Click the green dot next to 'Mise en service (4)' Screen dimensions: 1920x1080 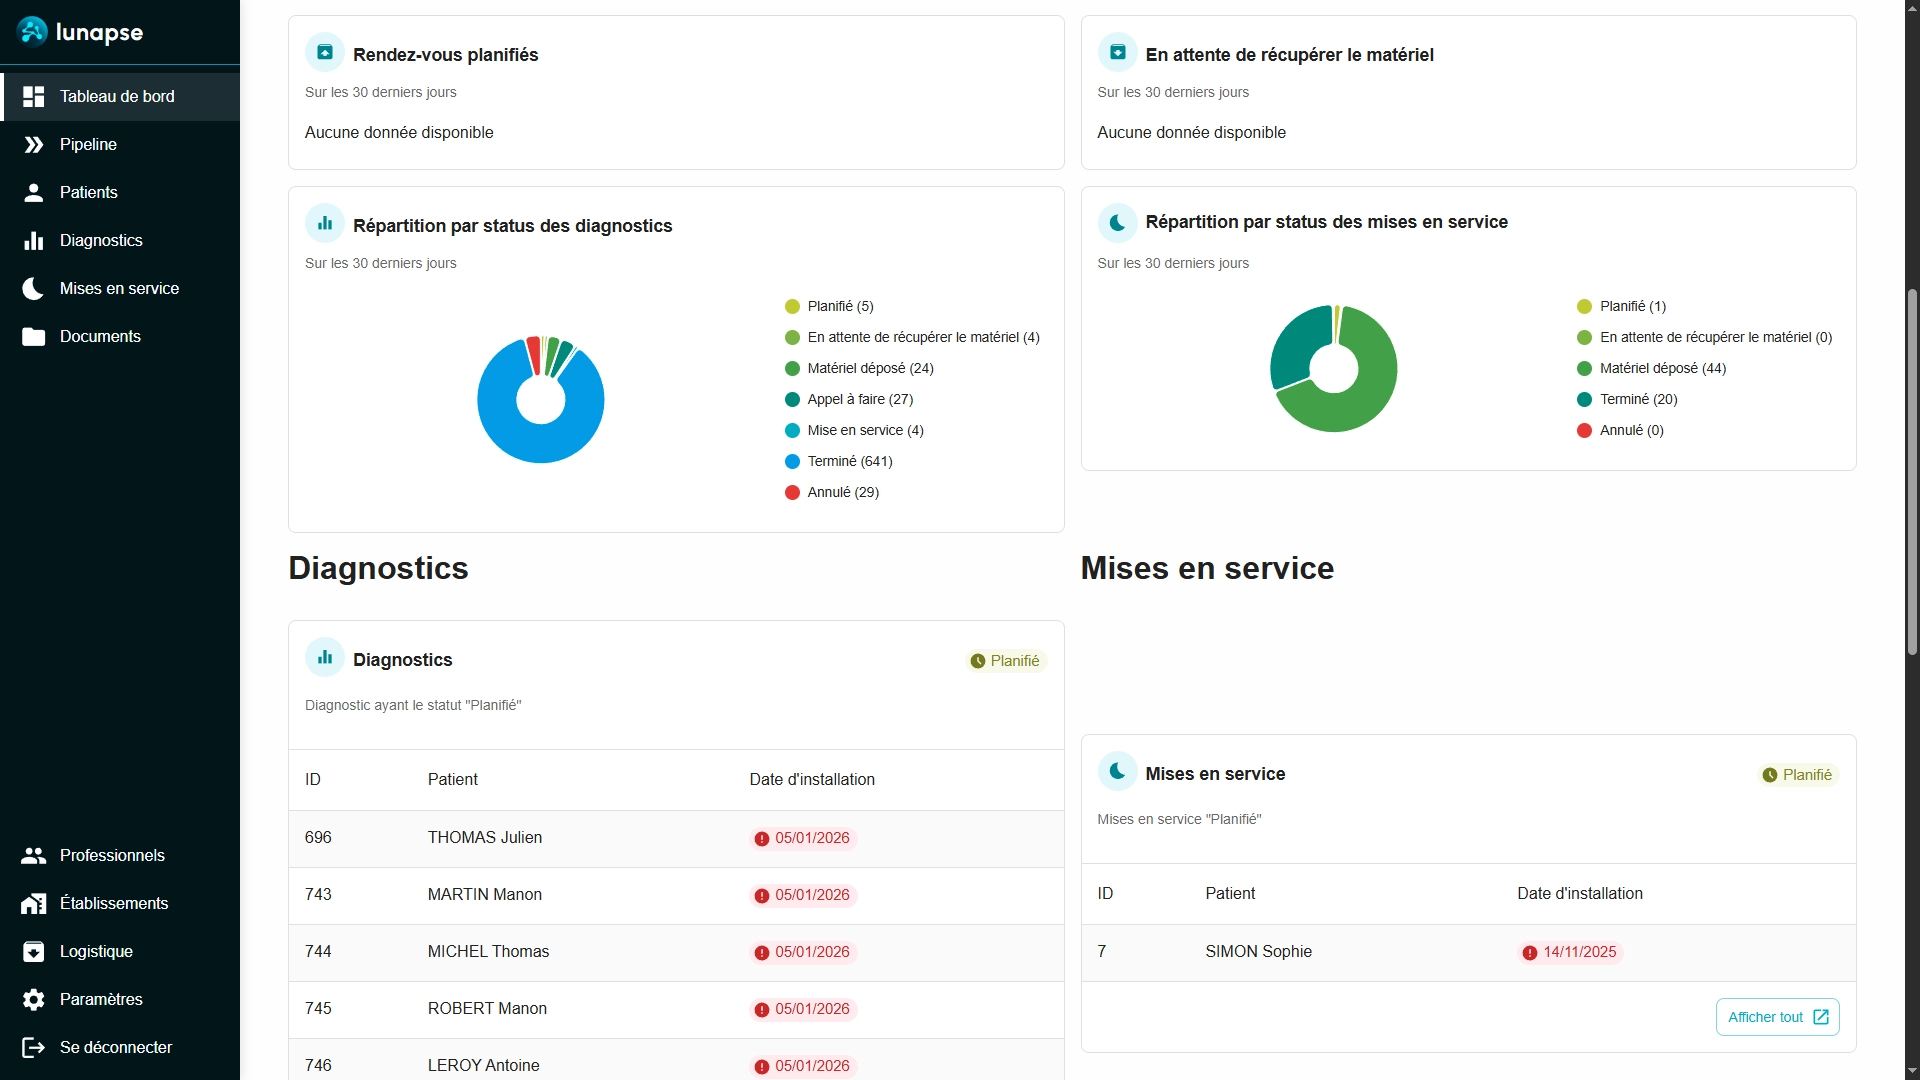tap(792, 430)
